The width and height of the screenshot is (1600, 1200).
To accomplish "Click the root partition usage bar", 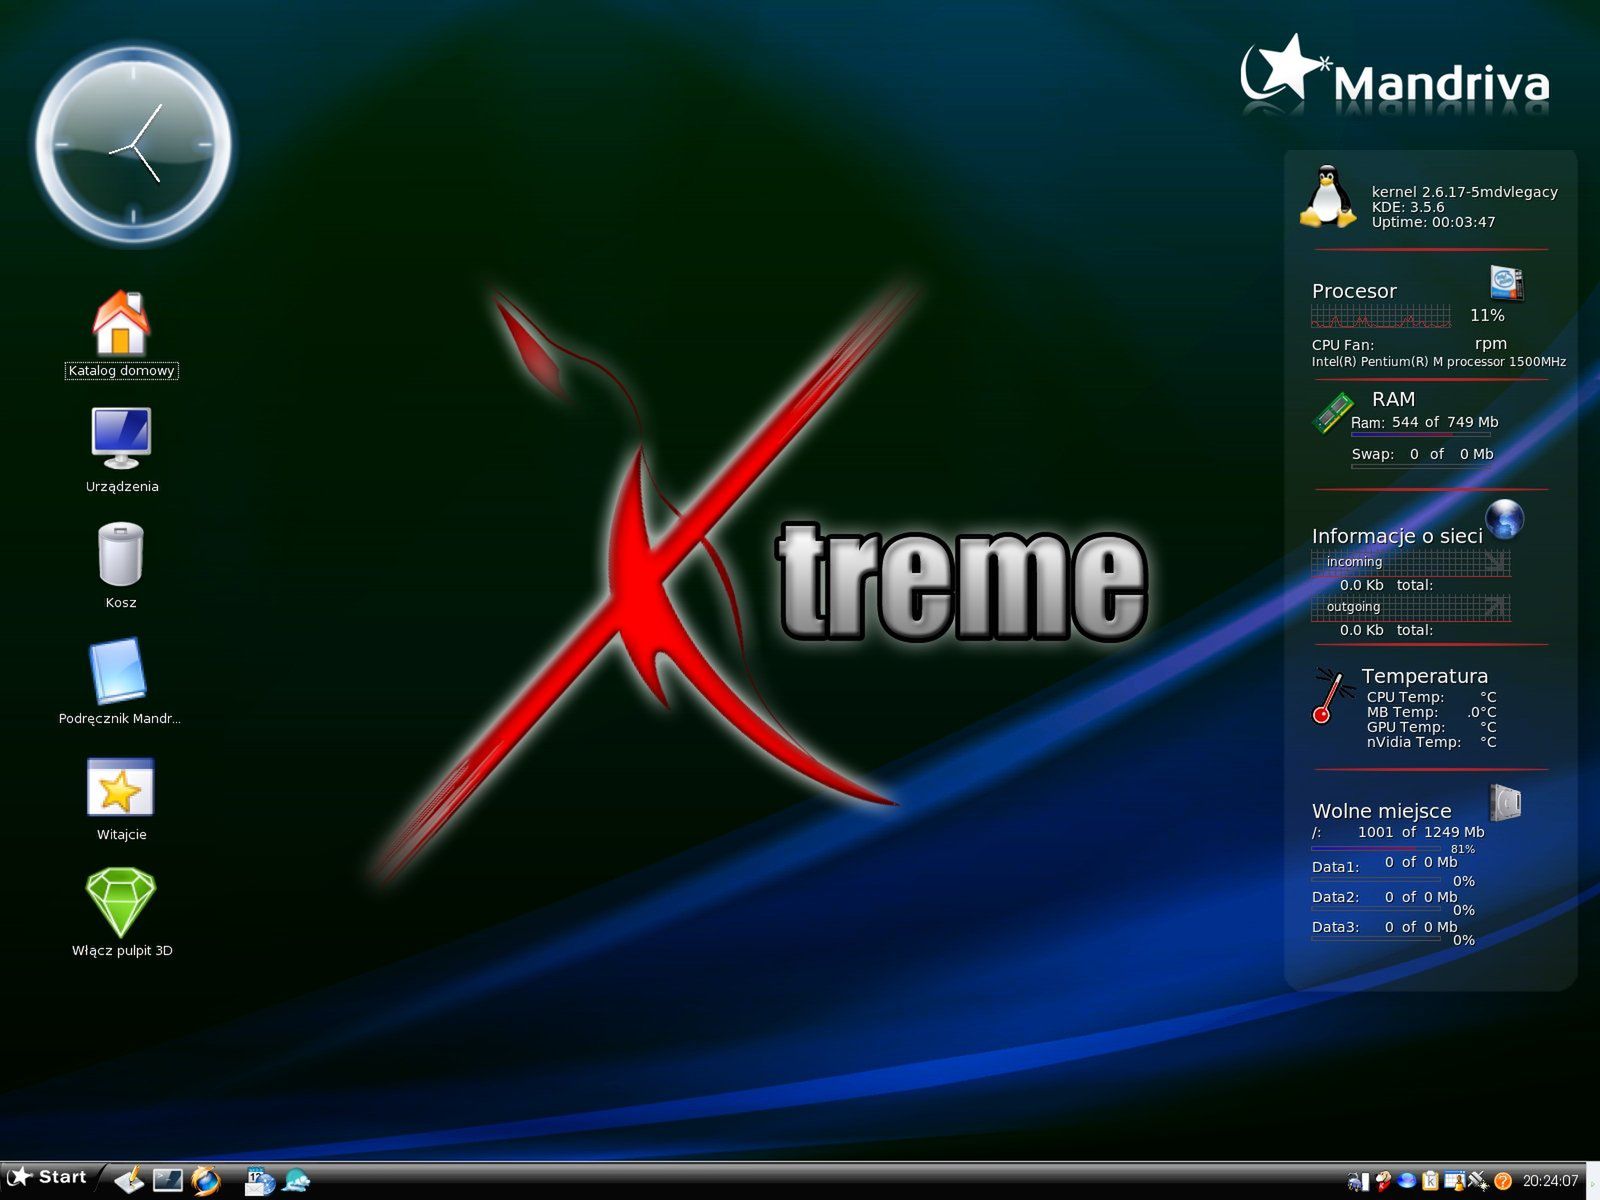I will (1376, 848).
